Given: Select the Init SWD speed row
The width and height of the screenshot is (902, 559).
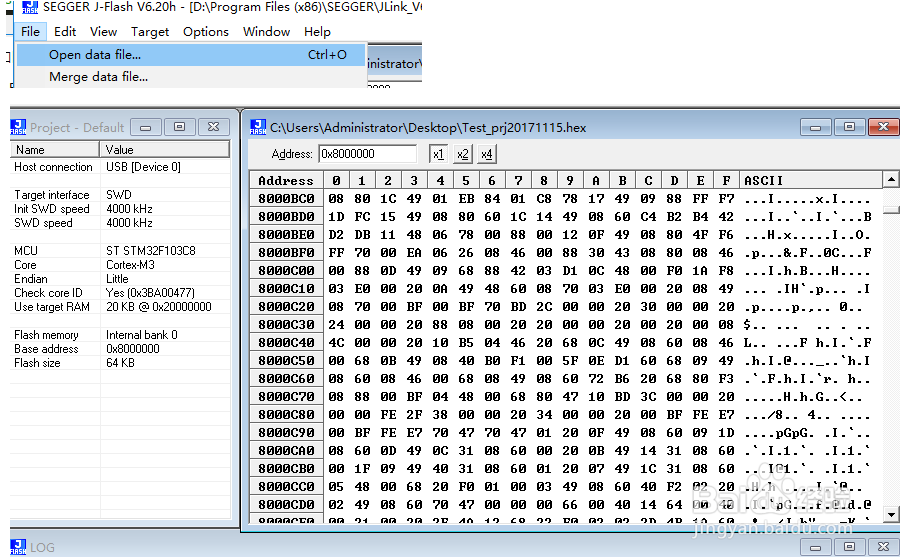Looking at the screenshot, I should pyautogui.click(x=120, y=209).
